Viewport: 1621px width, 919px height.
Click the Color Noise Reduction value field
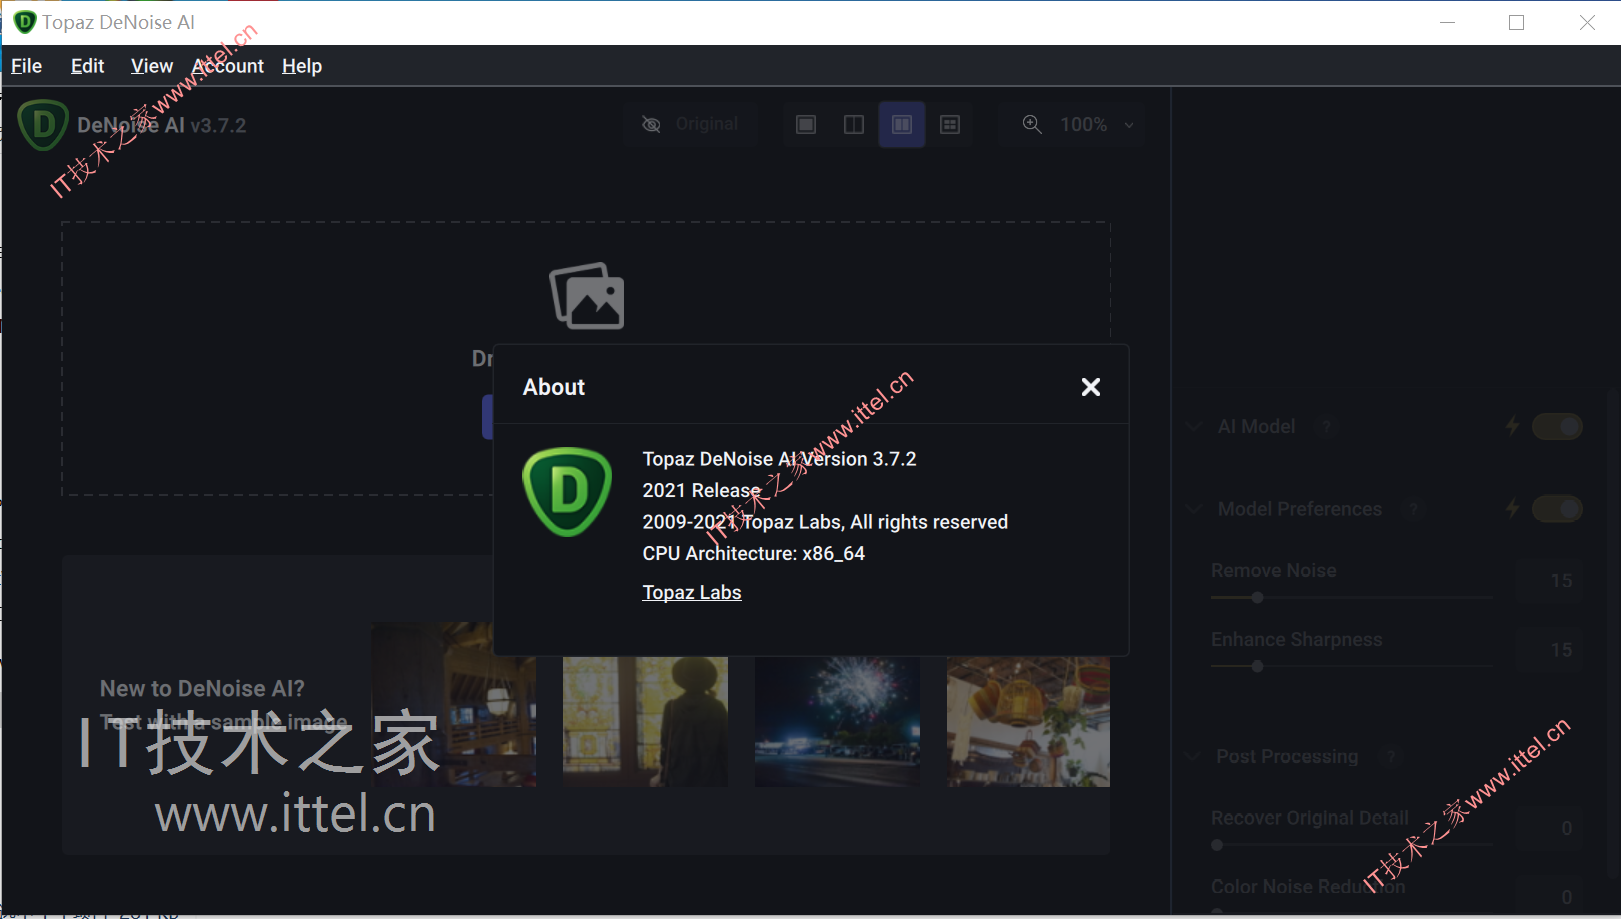1550,896
